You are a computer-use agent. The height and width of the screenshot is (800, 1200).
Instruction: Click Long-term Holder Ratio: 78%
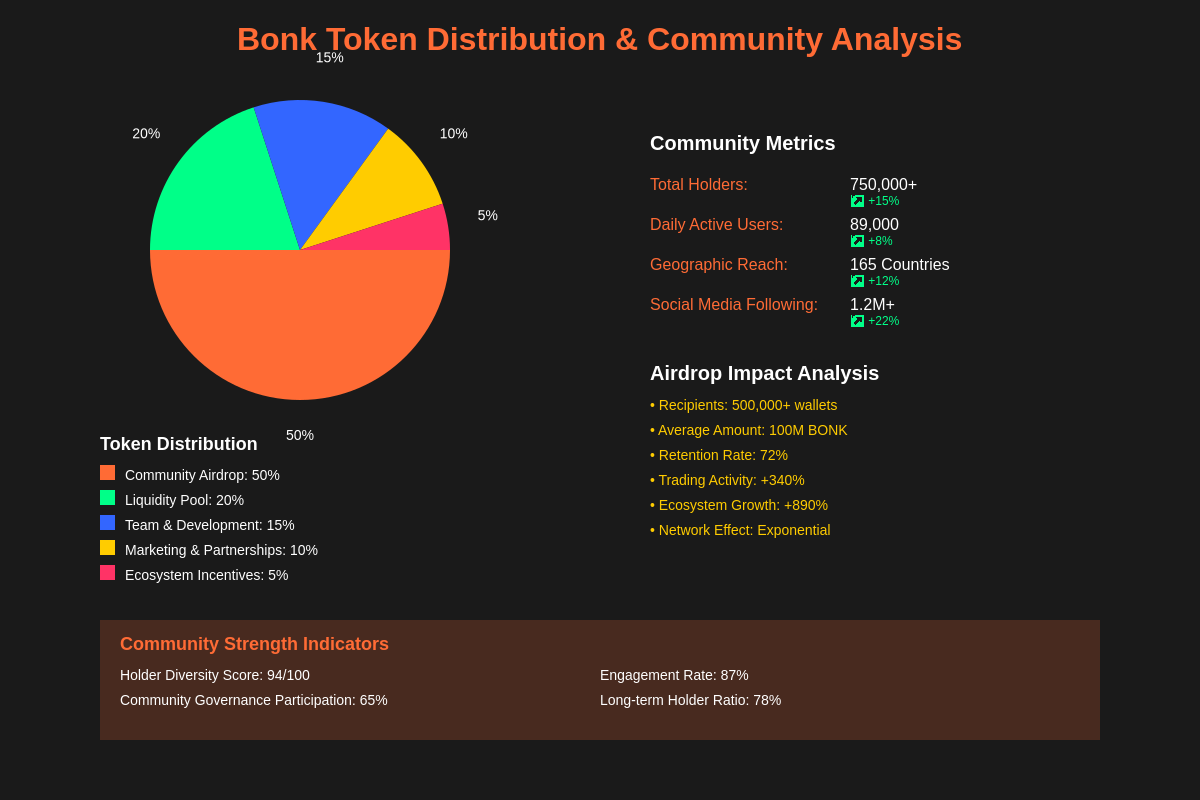[x=690, y=700]
